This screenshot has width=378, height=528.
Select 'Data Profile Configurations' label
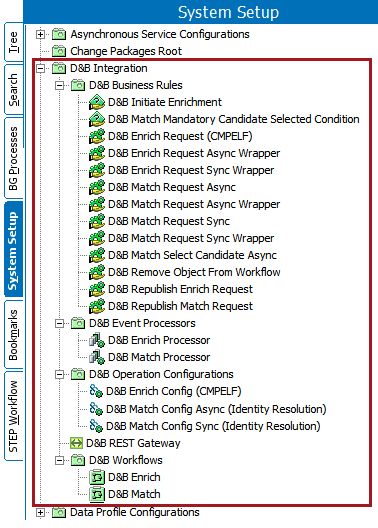(135, 512)
